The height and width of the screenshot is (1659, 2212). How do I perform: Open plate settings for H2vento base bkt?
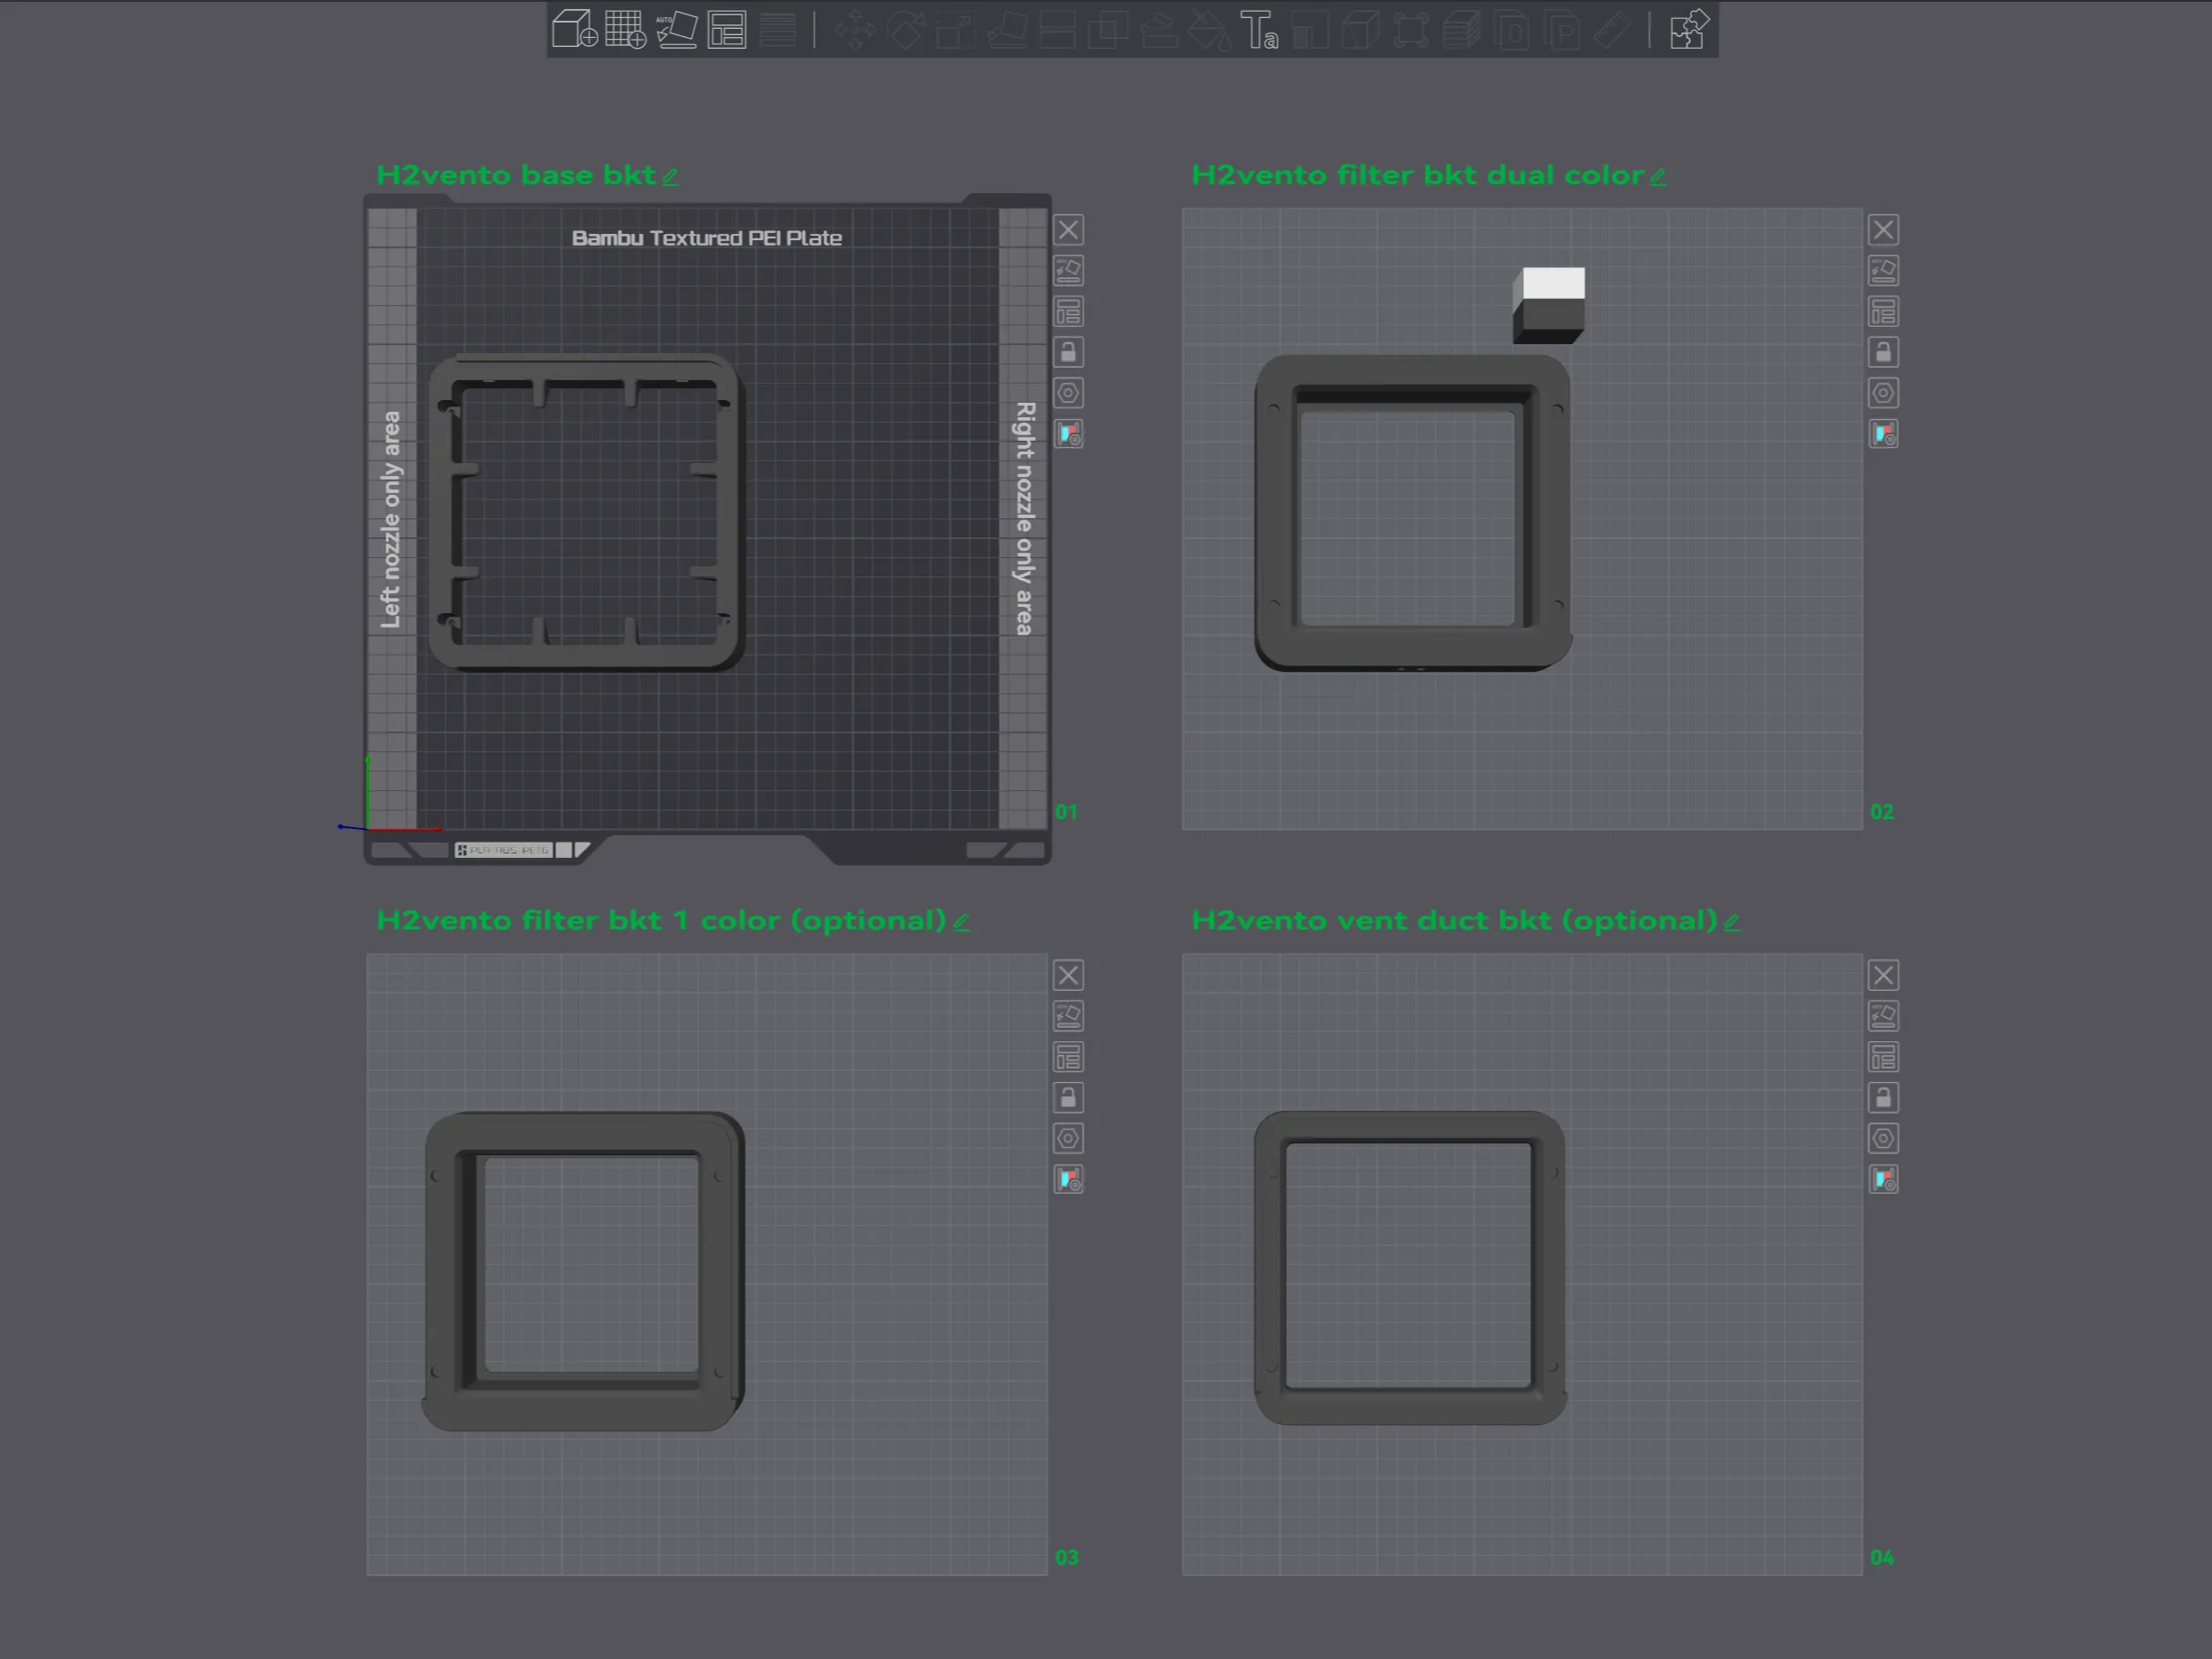[x=1068, y=393]
